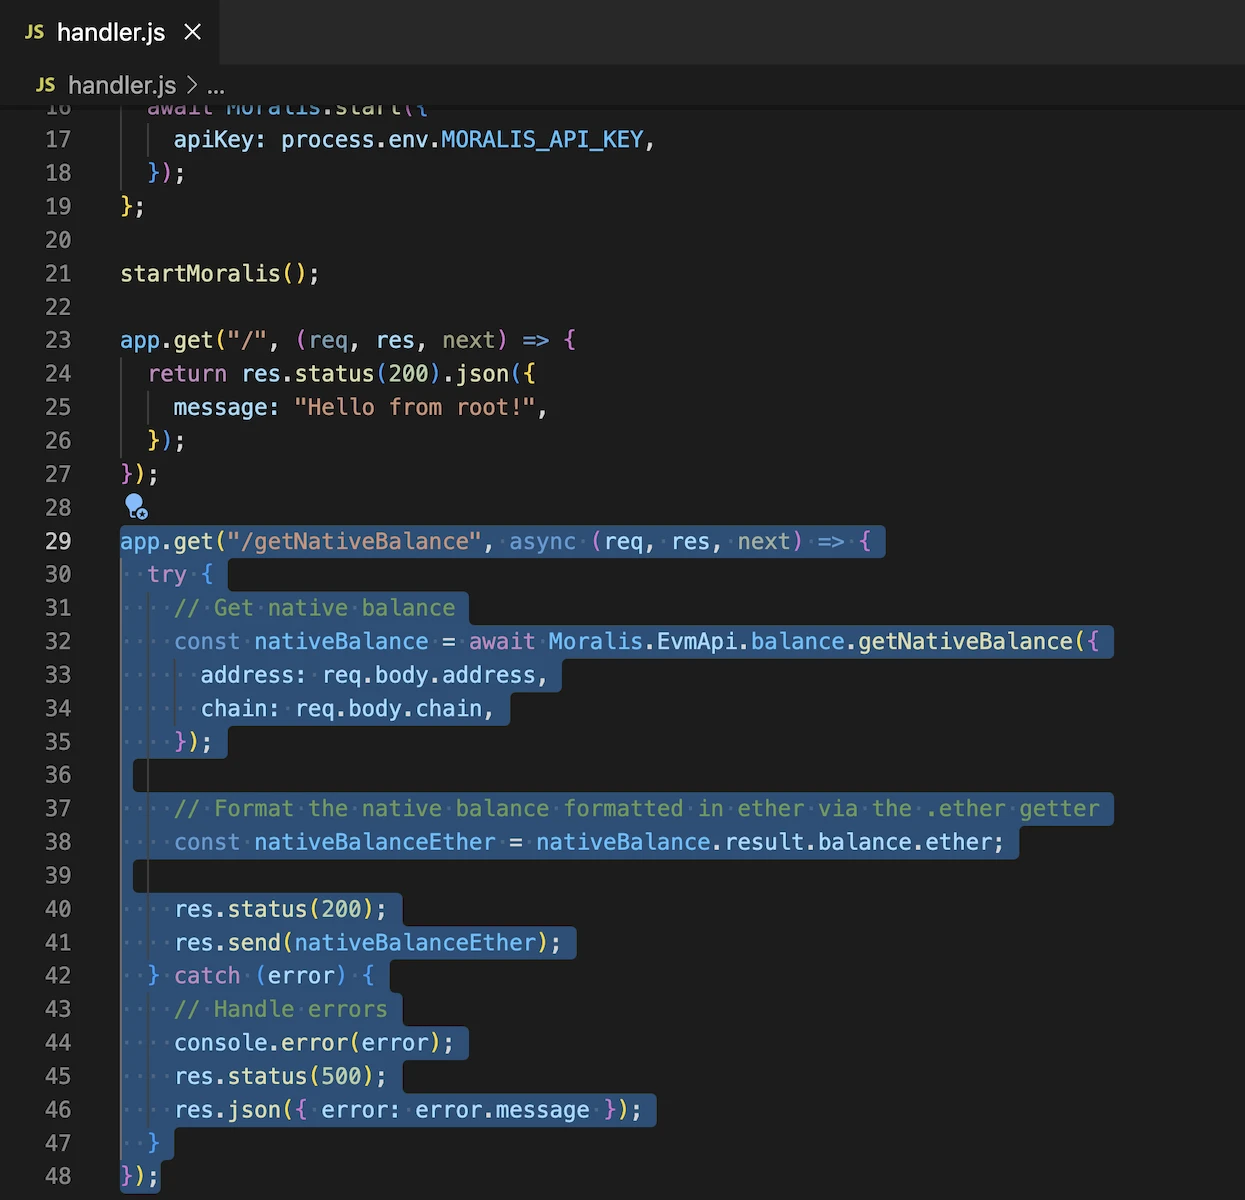
Task: Click res.status(500) on line 45
Action: point(279,1076)
